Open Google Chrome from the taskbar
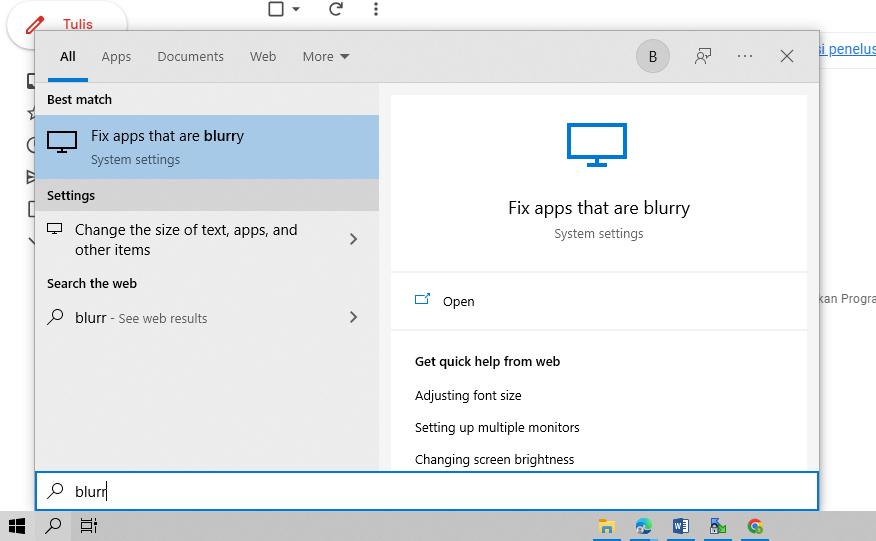This screenshot has width=876, height=541. click(755, 526)
